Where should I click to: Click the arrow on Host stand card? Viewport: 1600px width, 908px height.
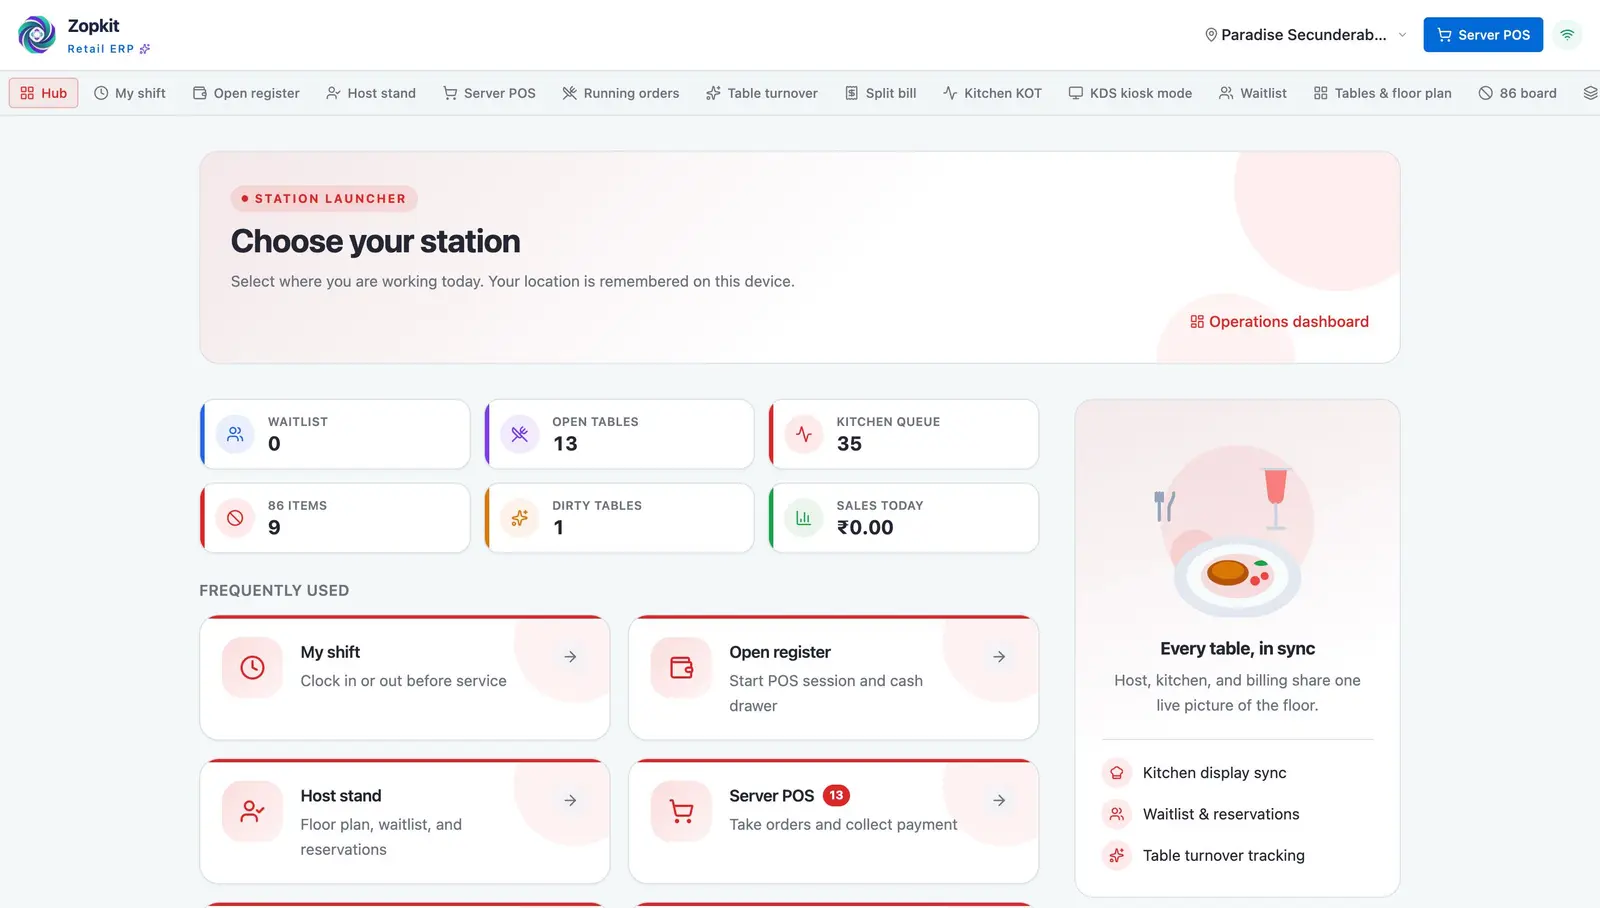(x=570, y=800)
